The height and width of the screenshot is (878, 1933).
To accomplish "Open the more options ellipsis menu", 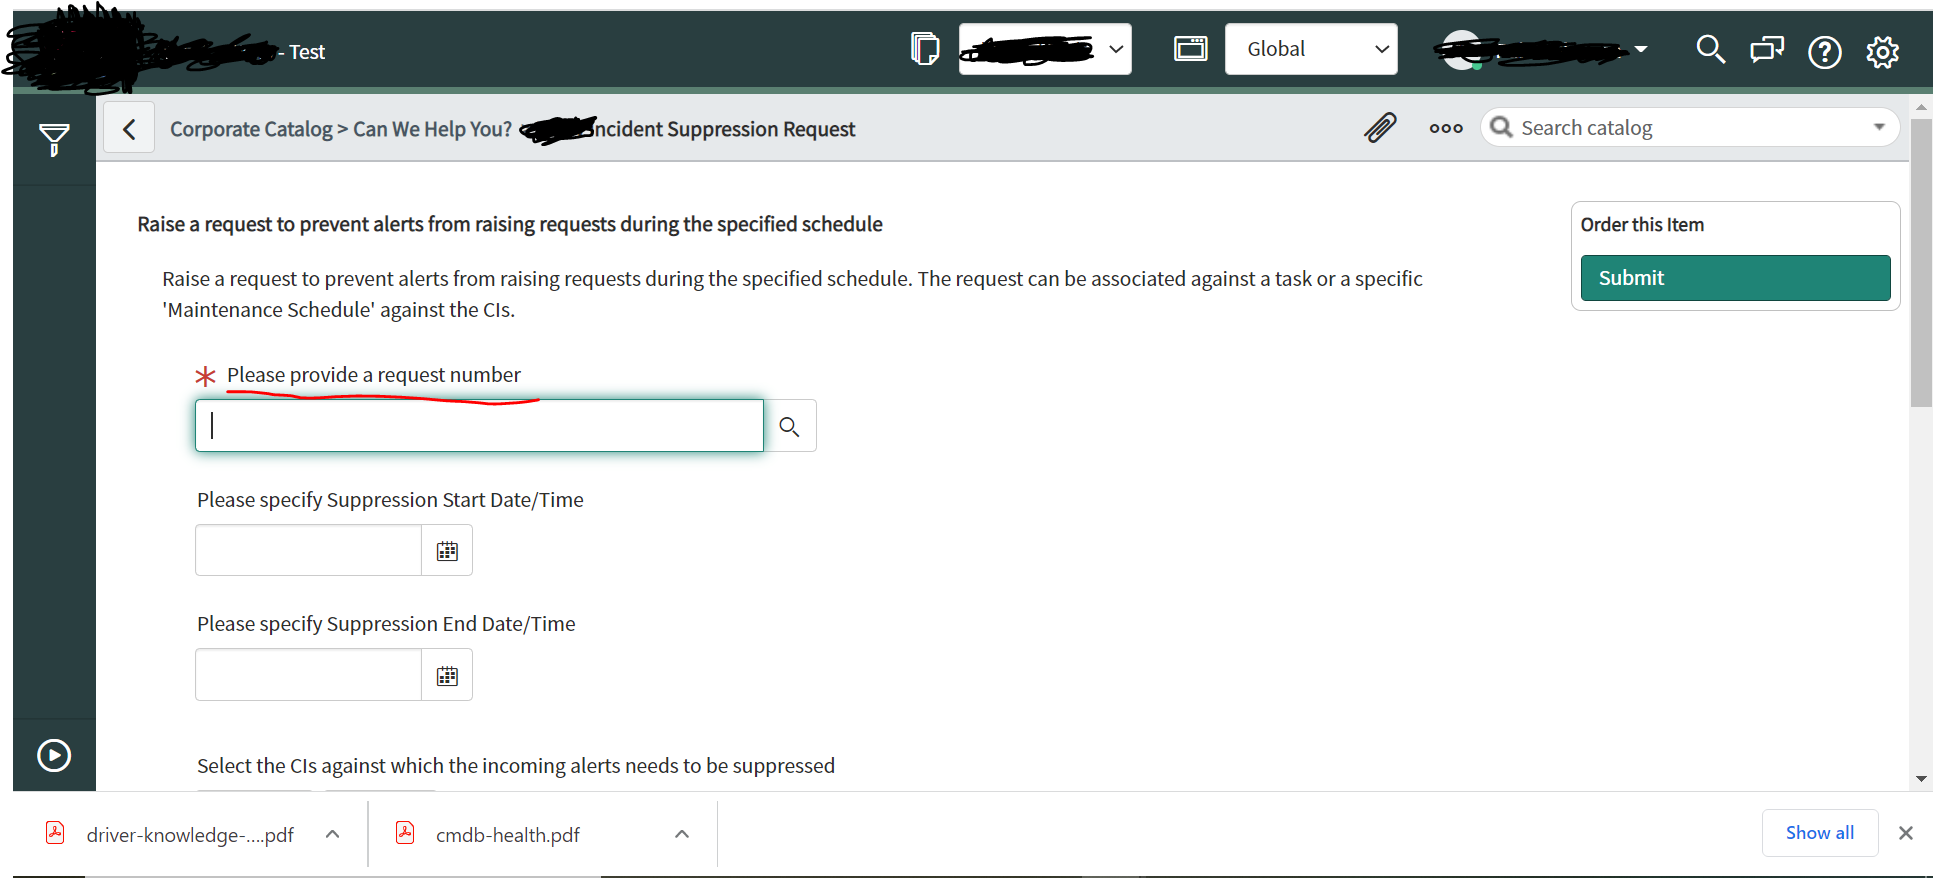I will (1446, 128).
